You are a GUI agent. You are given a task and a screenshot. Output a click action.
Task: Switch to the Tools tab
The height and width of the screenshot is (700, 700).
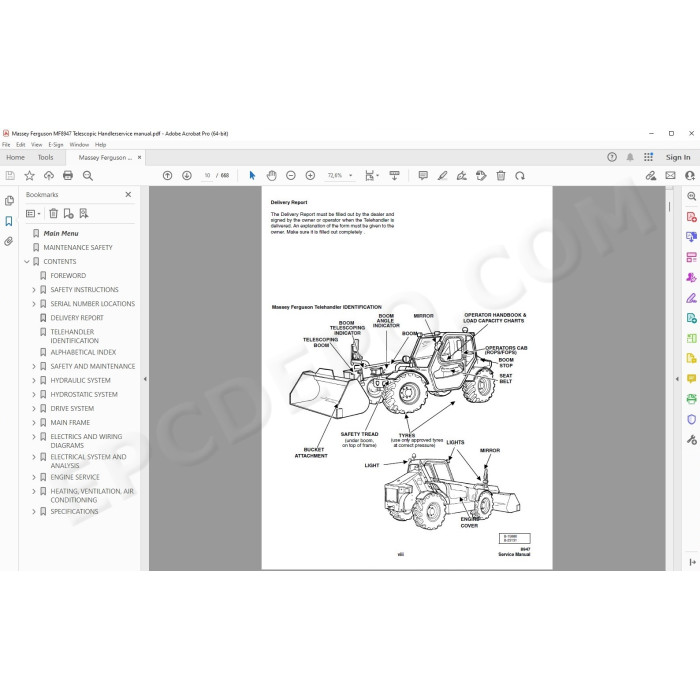(x=46, y=158)
